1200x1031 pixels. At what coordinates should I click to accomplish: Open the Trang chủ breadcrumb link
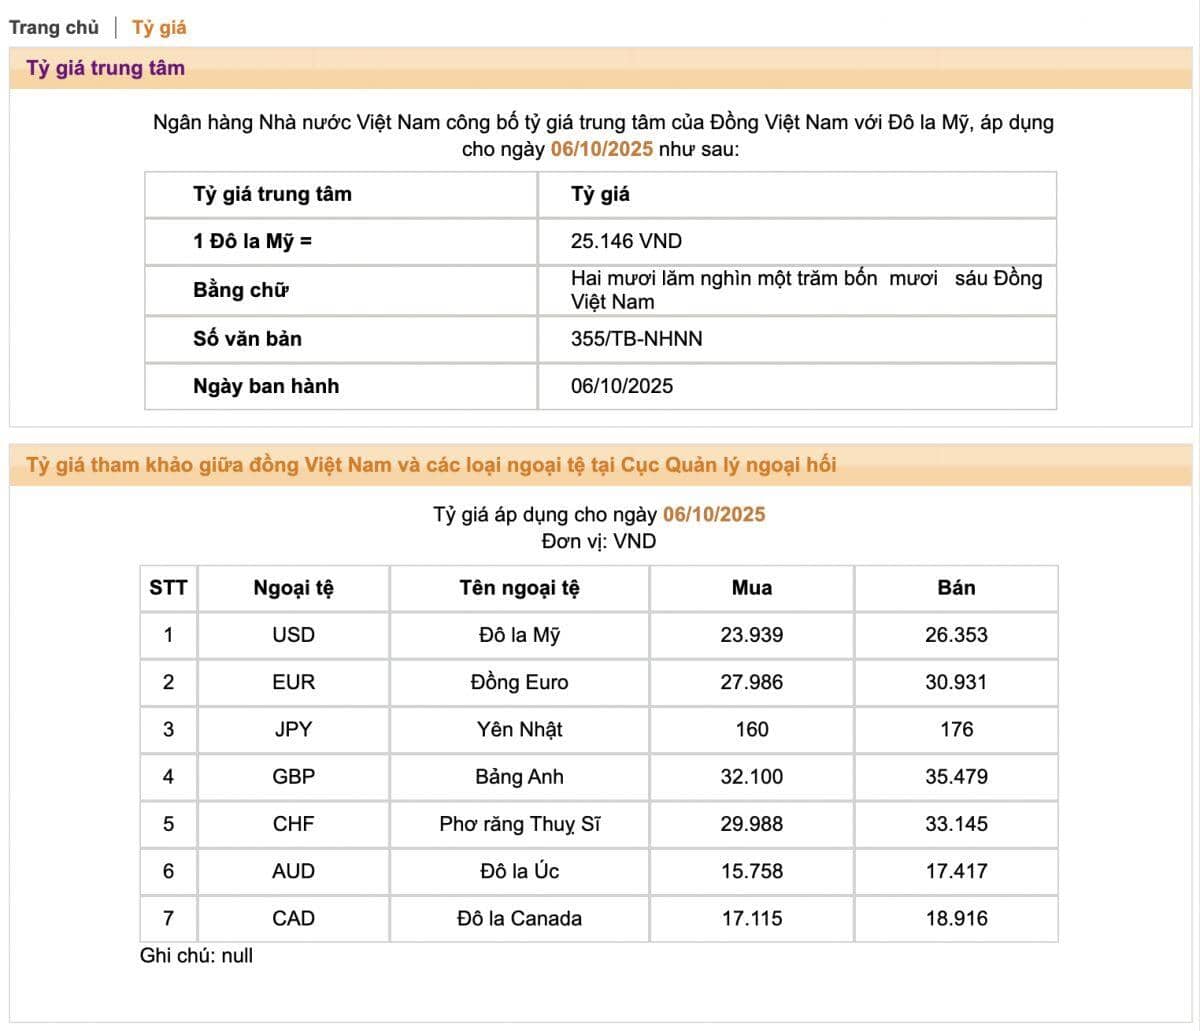[x=54, y=27]
